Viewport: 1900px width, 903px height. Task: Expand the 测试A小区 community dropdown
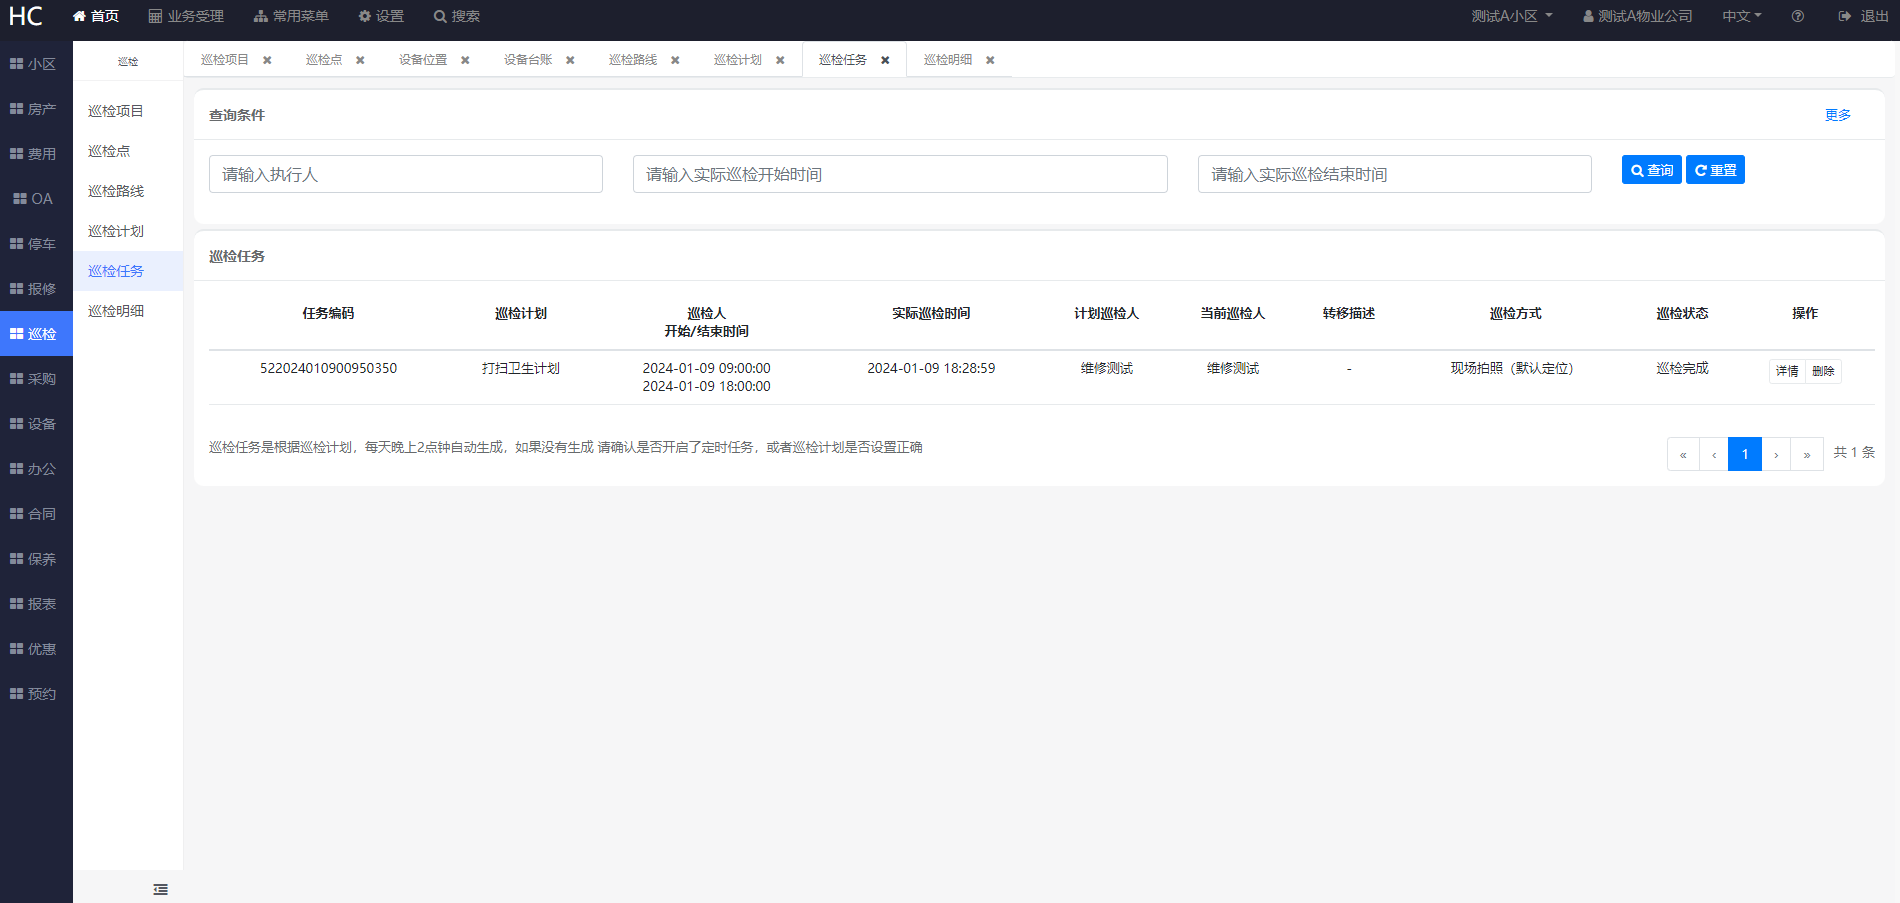(1511, 16)
